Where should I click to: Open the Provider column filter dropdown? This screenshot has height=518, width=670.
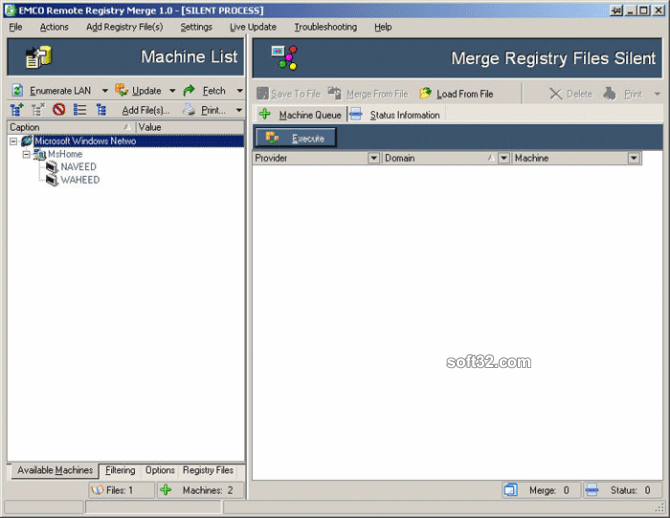point(373,158)
